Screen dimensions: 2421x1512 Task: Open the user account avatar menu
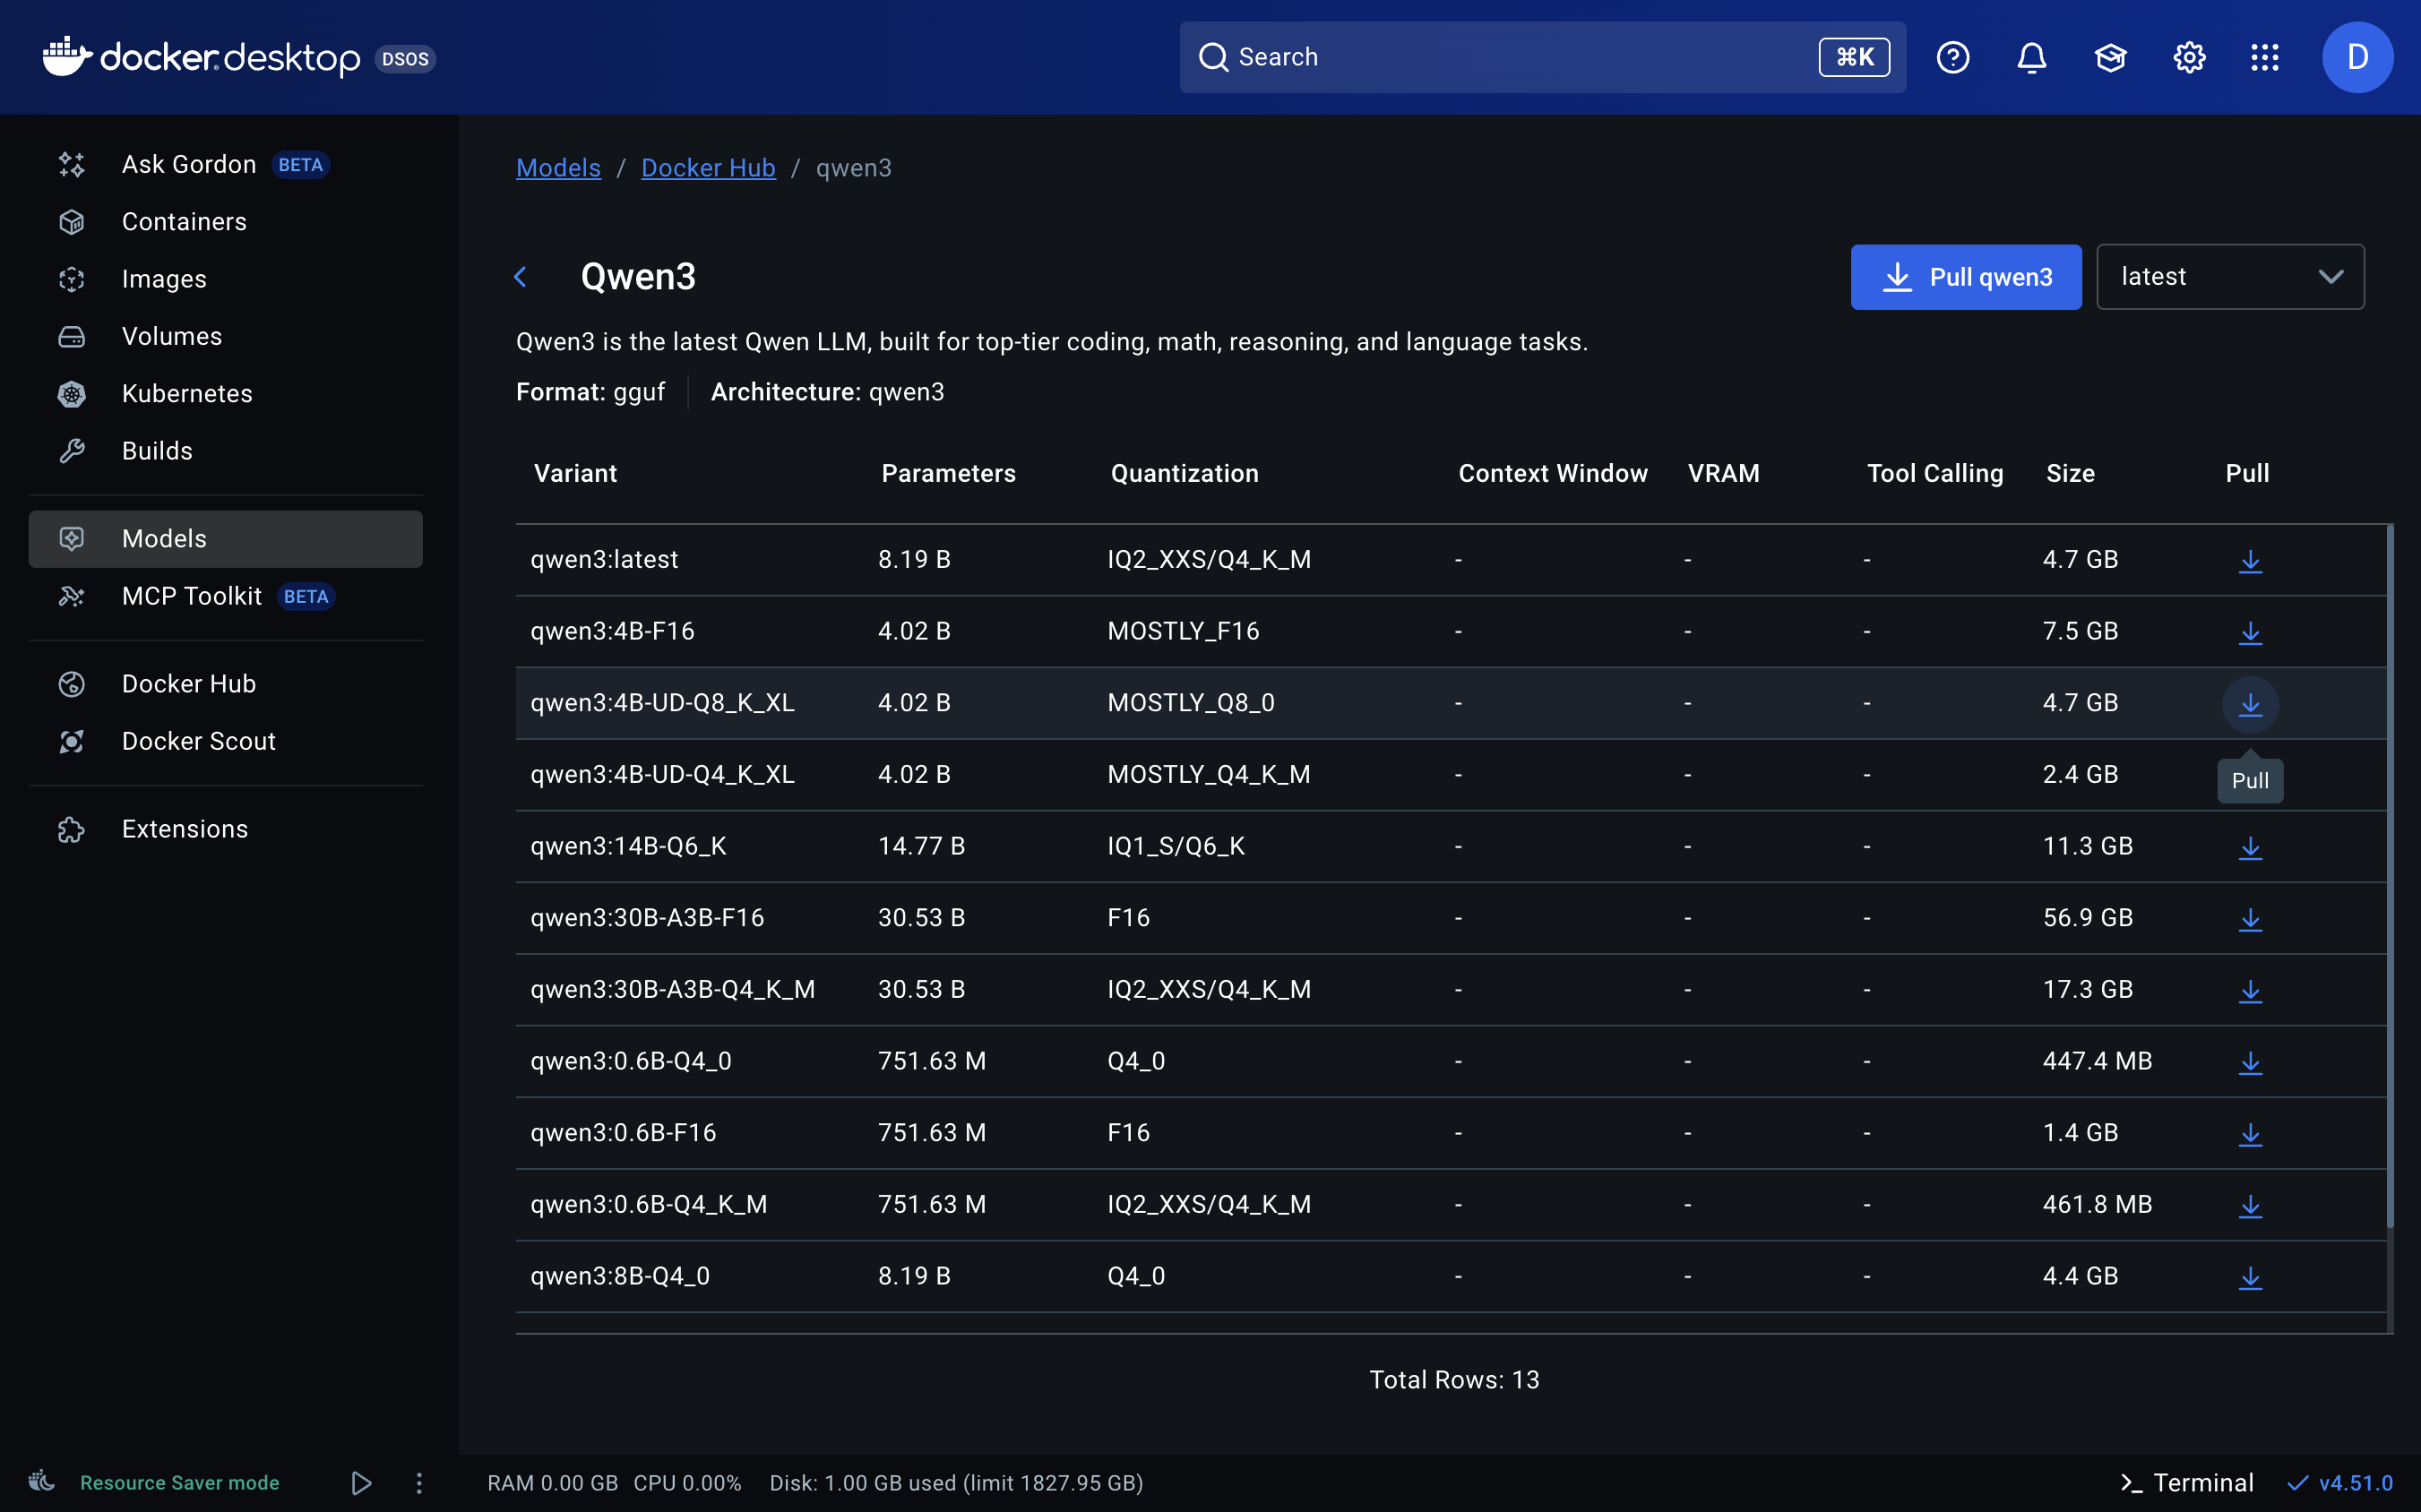[2356, 57]
